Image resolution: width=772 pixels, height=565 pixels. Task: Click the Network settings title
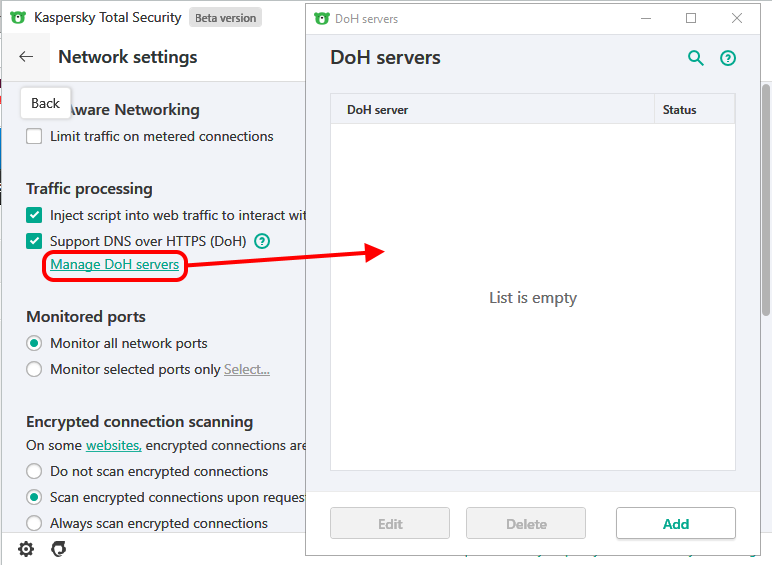[128, 57]
